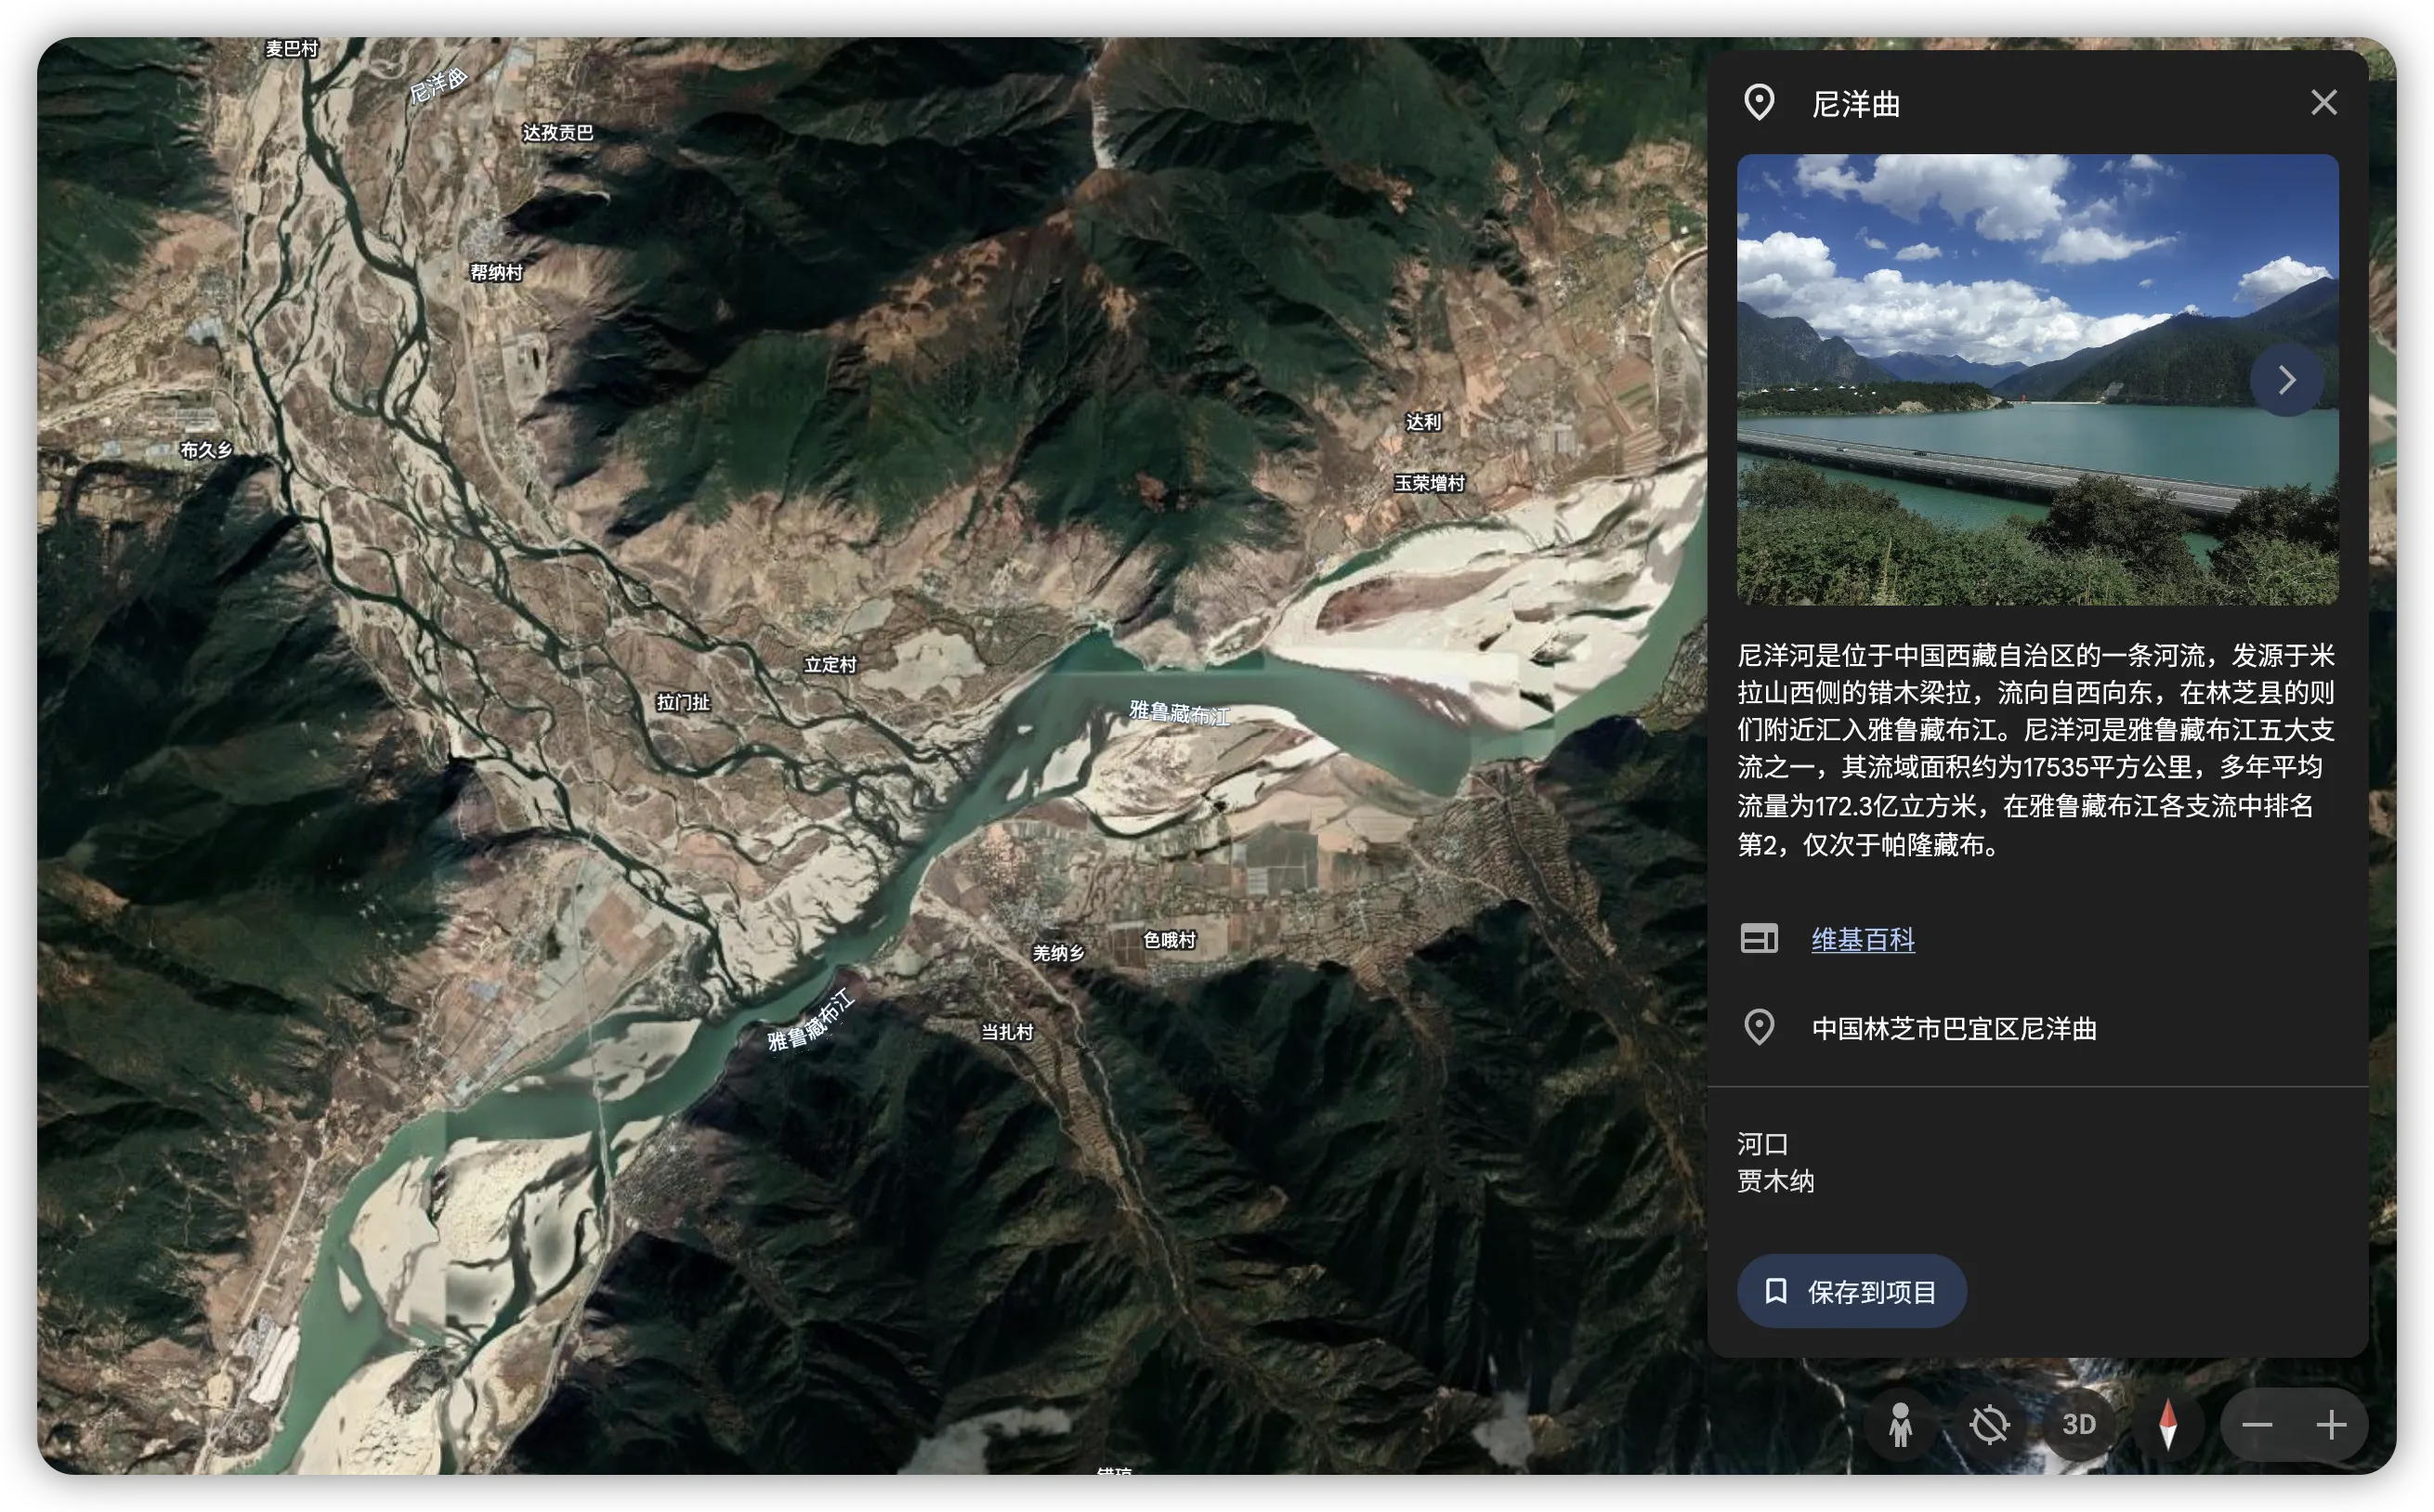Click the Pegman street view icon
The image size is (2434, 1512).
[x=1900, y=1424]
